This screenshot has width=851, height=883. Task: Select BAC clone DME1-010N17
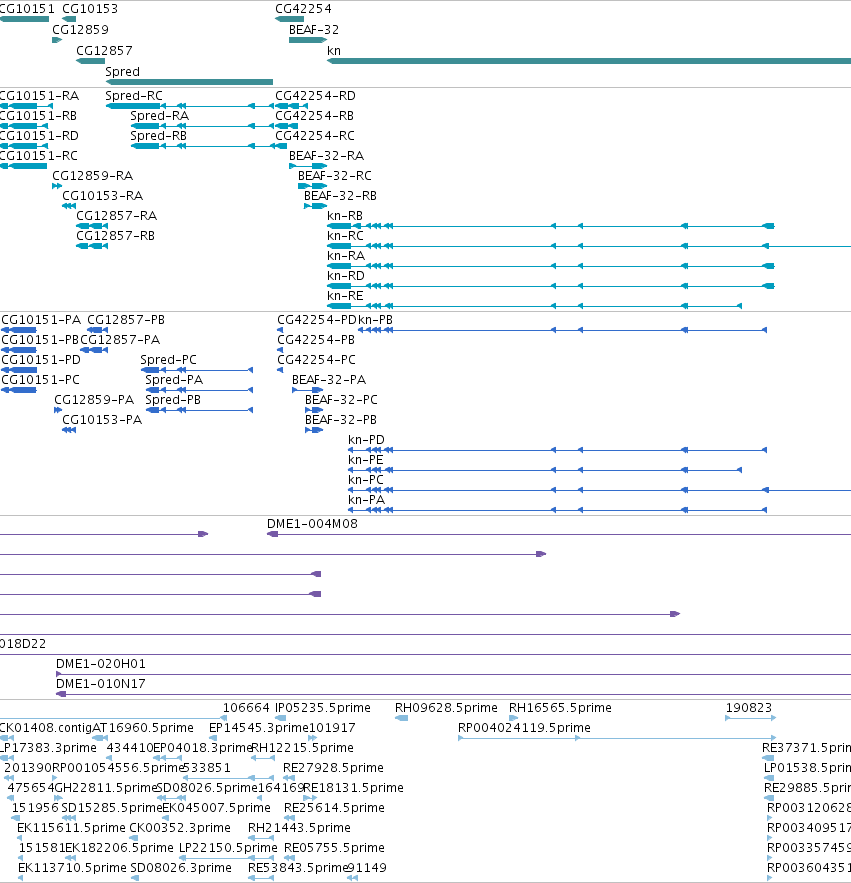tap(453, 694)
